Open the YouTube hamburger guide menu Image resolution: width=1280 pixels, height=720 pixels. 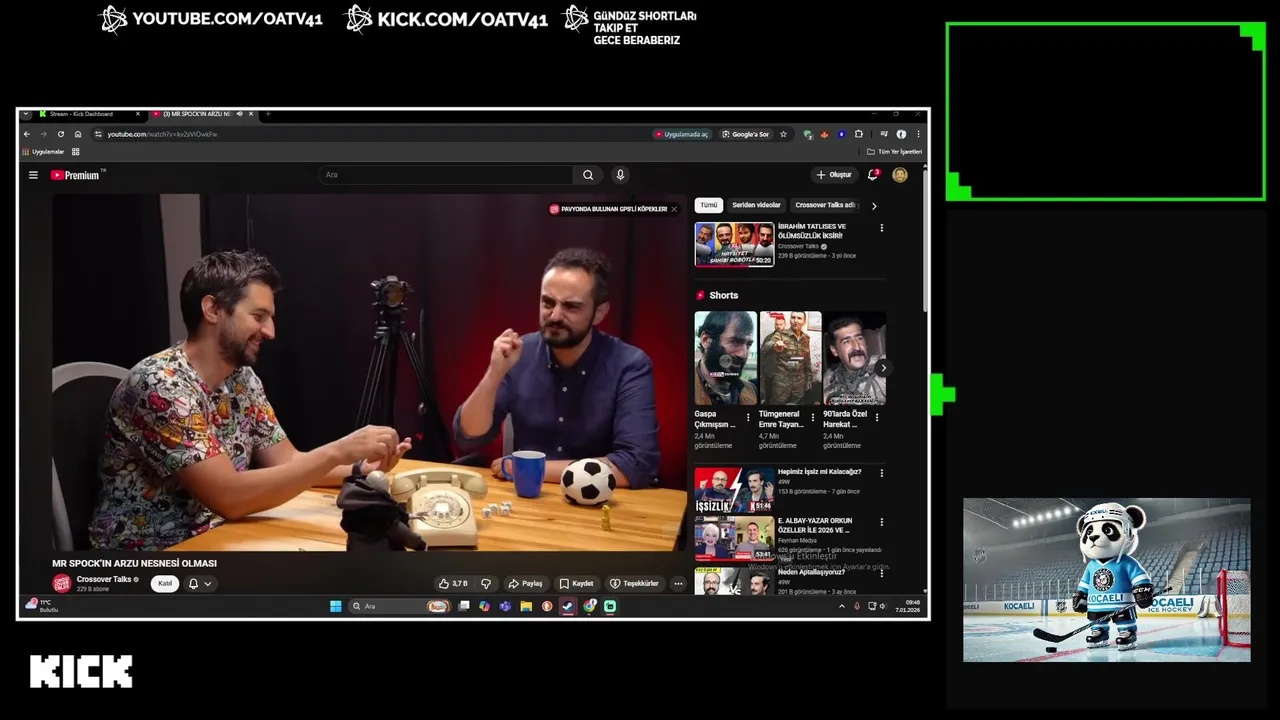click(33, 175)
